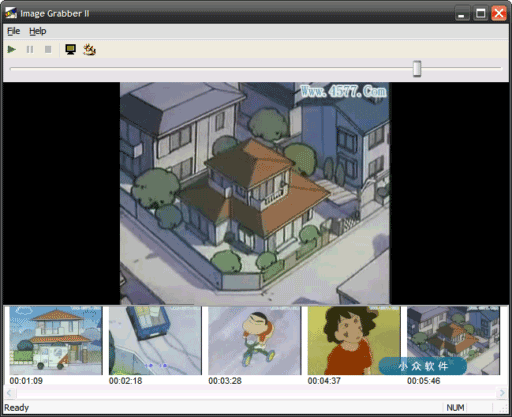Minimize the Image Grabber II window
The width and height of the screenshot is (512, 417).
pyautogui.click(x=462, y=14)
